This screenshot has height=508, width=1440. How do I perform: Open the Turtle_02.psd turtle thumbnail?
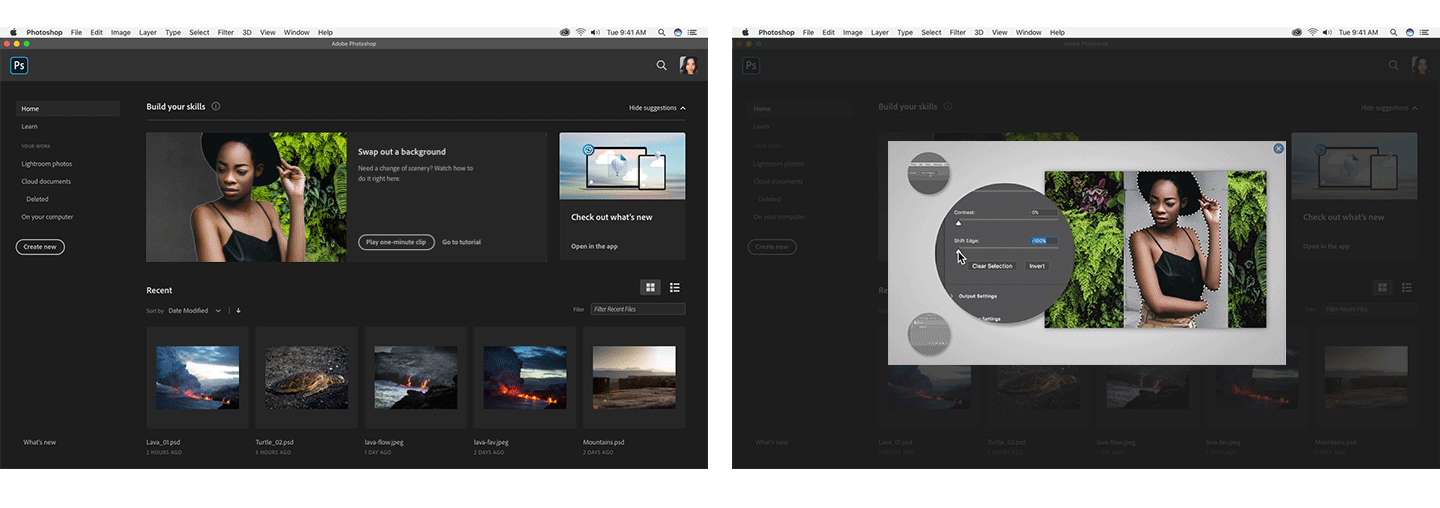click(x=307, y=377)
